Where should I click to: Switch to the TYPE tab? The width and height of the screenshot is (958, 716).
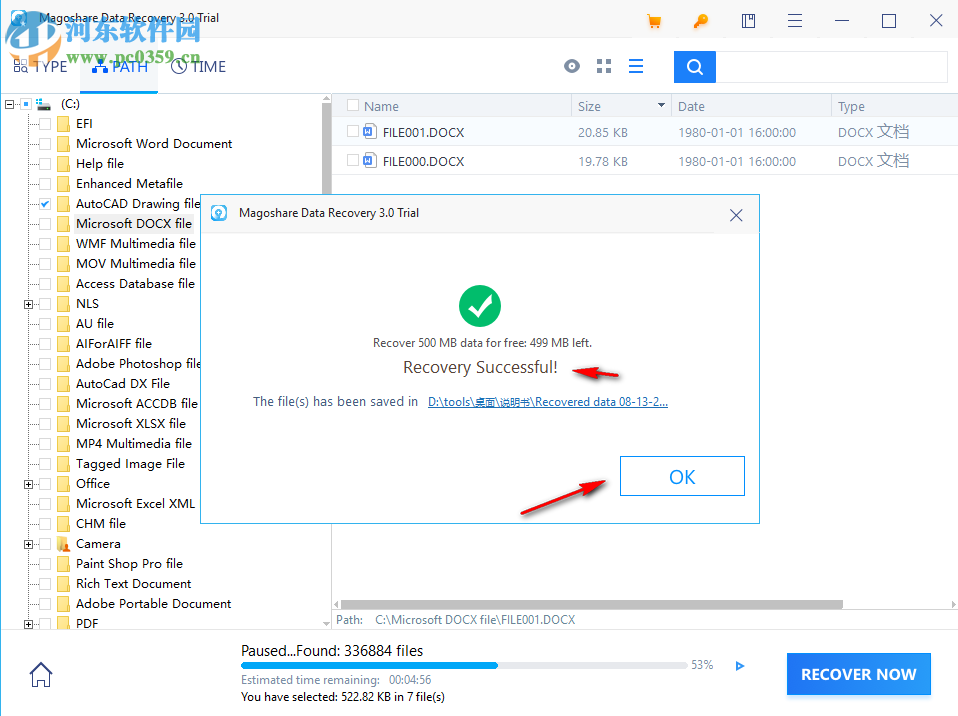coord(41,66)
